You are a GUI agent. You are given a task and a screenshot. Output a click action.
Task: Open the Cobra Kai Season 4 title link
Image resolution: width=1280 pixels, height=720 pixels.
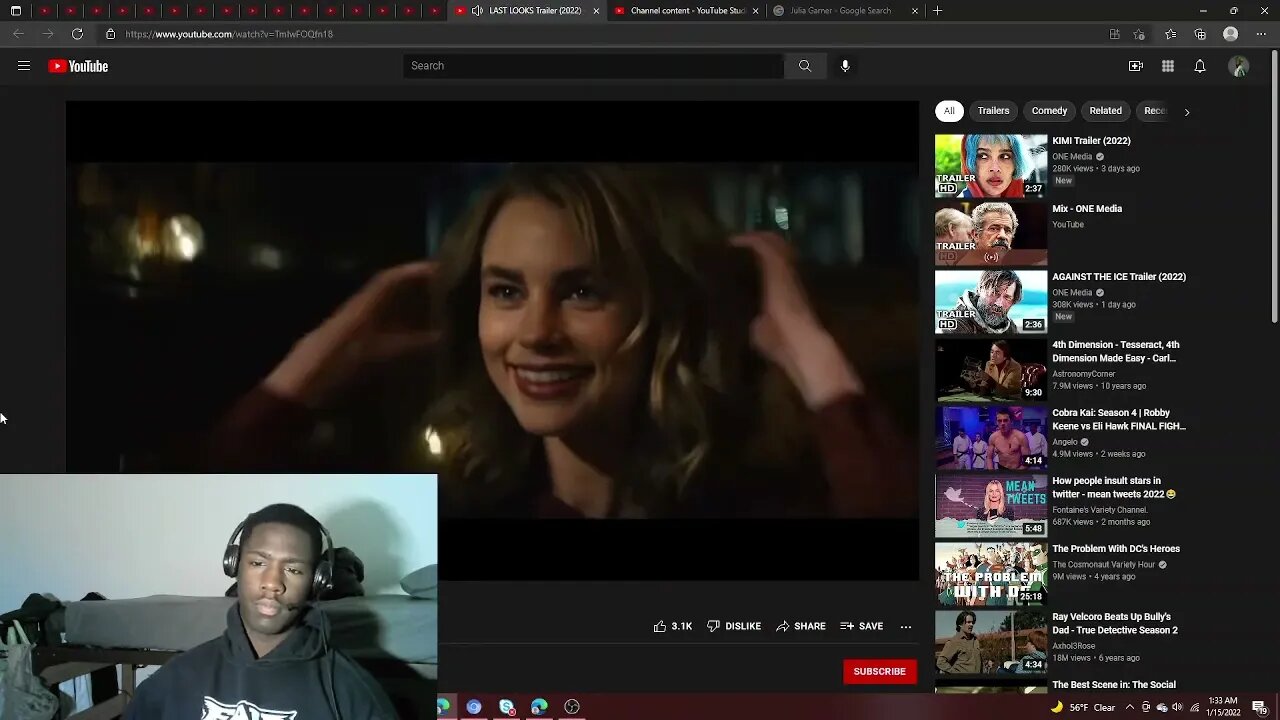pyautogui.click(x=1119, y=419)
